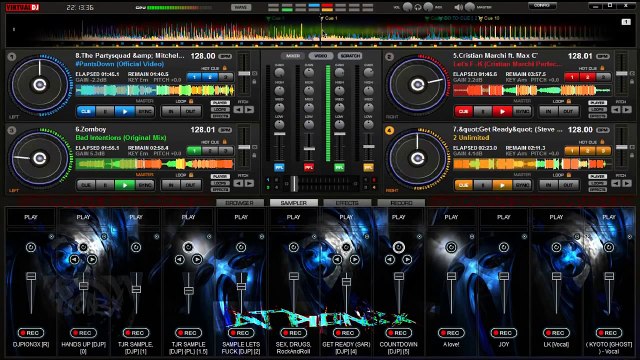This screenshot has width=640, height=360.
Task: Toggle loop lock icon on deck 1
Action: [x=191, y=101]
